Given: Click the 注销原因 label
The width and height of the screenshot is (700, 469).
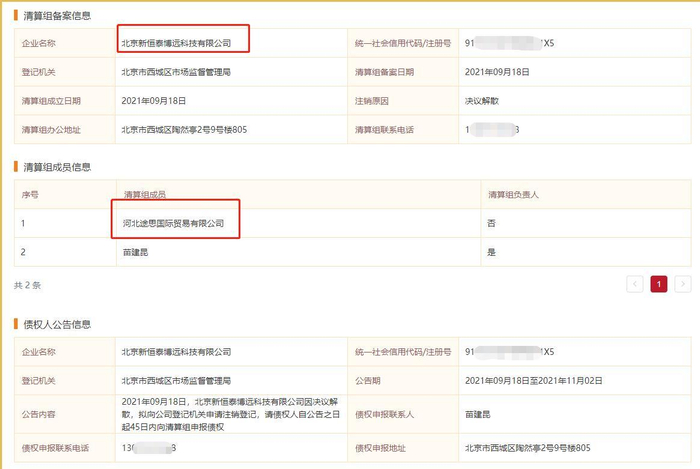Looking at the screenshot, I should tap(371, 101).
